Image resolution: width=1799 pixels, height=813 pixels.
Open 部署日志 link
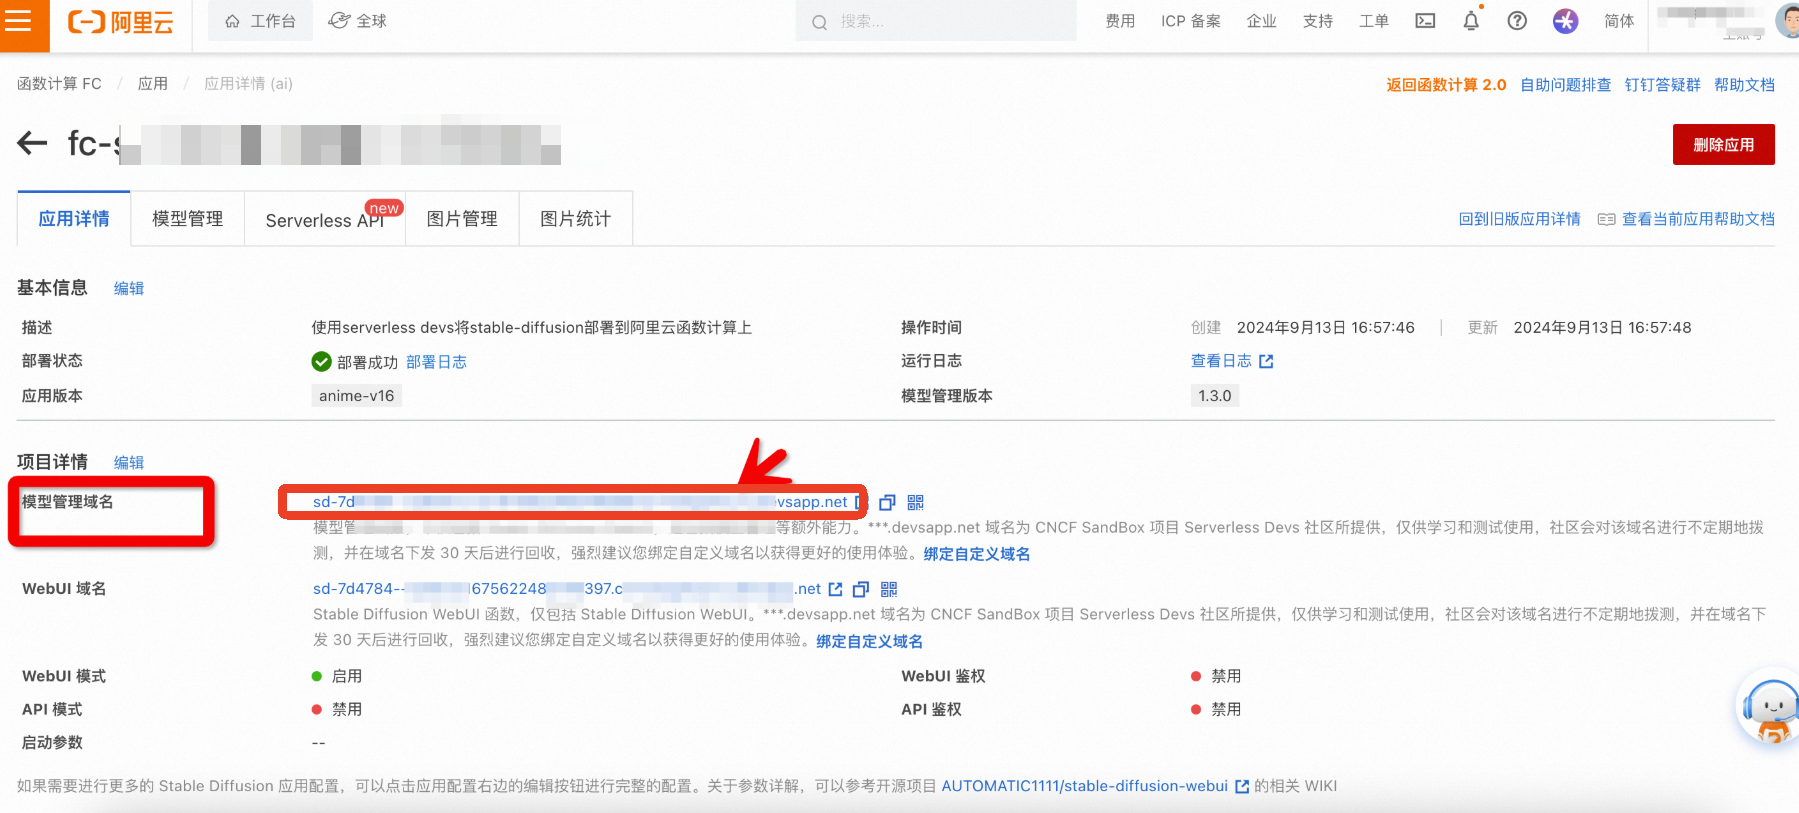pos(436,362)
